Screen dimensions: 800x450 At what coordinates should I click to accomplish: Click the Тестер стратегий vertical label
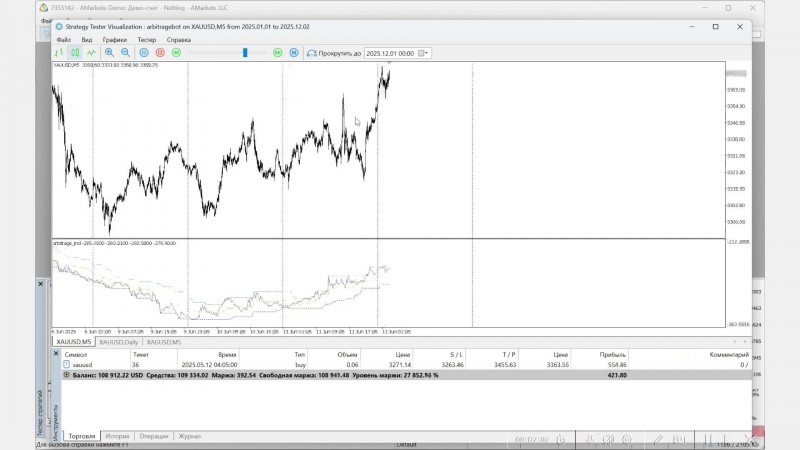(x=40, y=413)
